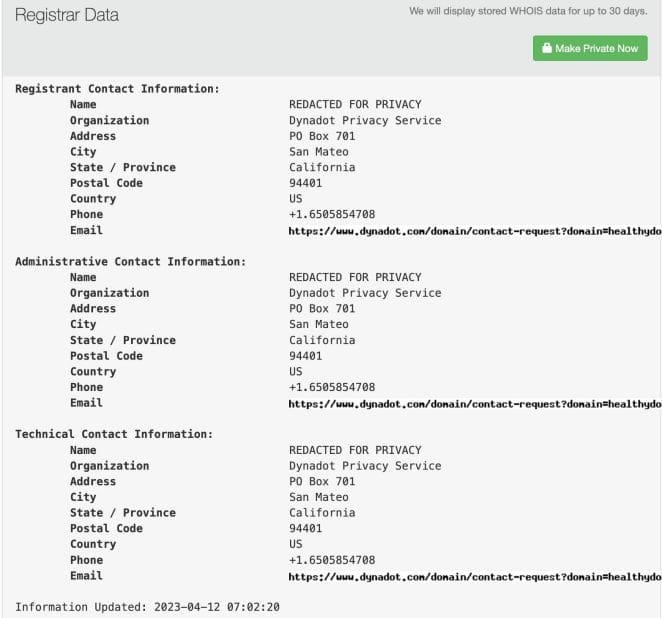Image resolution: width=662 pixels, height=618 pixels.
Task: Select Technical phone +1.6505854708
Action: [x=332, y=560]
